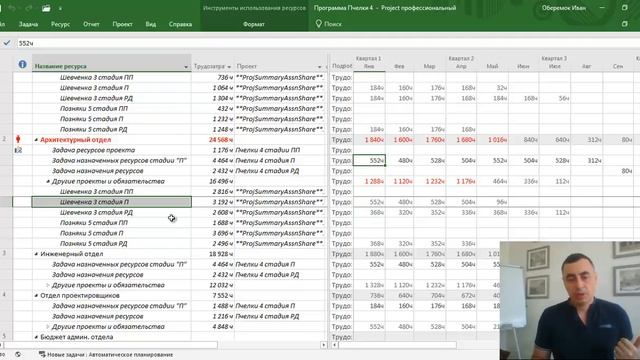Click the Open folder icon in title bar

[46, 8]
